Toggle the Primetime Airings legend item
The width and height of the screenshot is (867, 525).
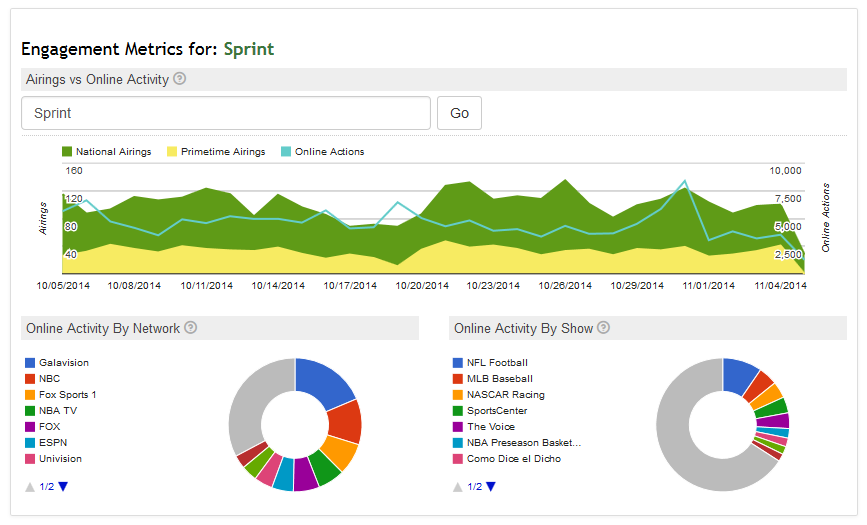tap(216, 152)
